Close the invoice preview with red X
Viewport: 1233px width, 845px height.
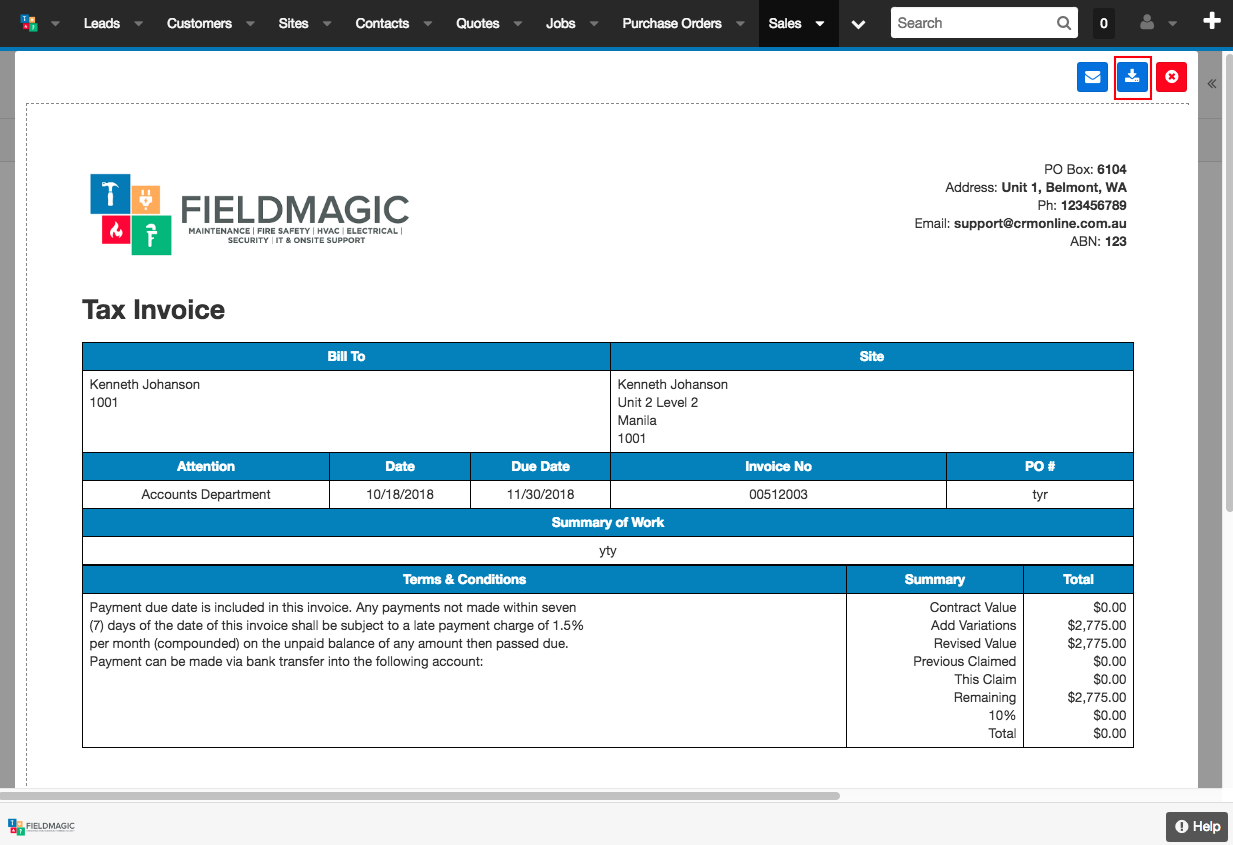pos(1171,77)
